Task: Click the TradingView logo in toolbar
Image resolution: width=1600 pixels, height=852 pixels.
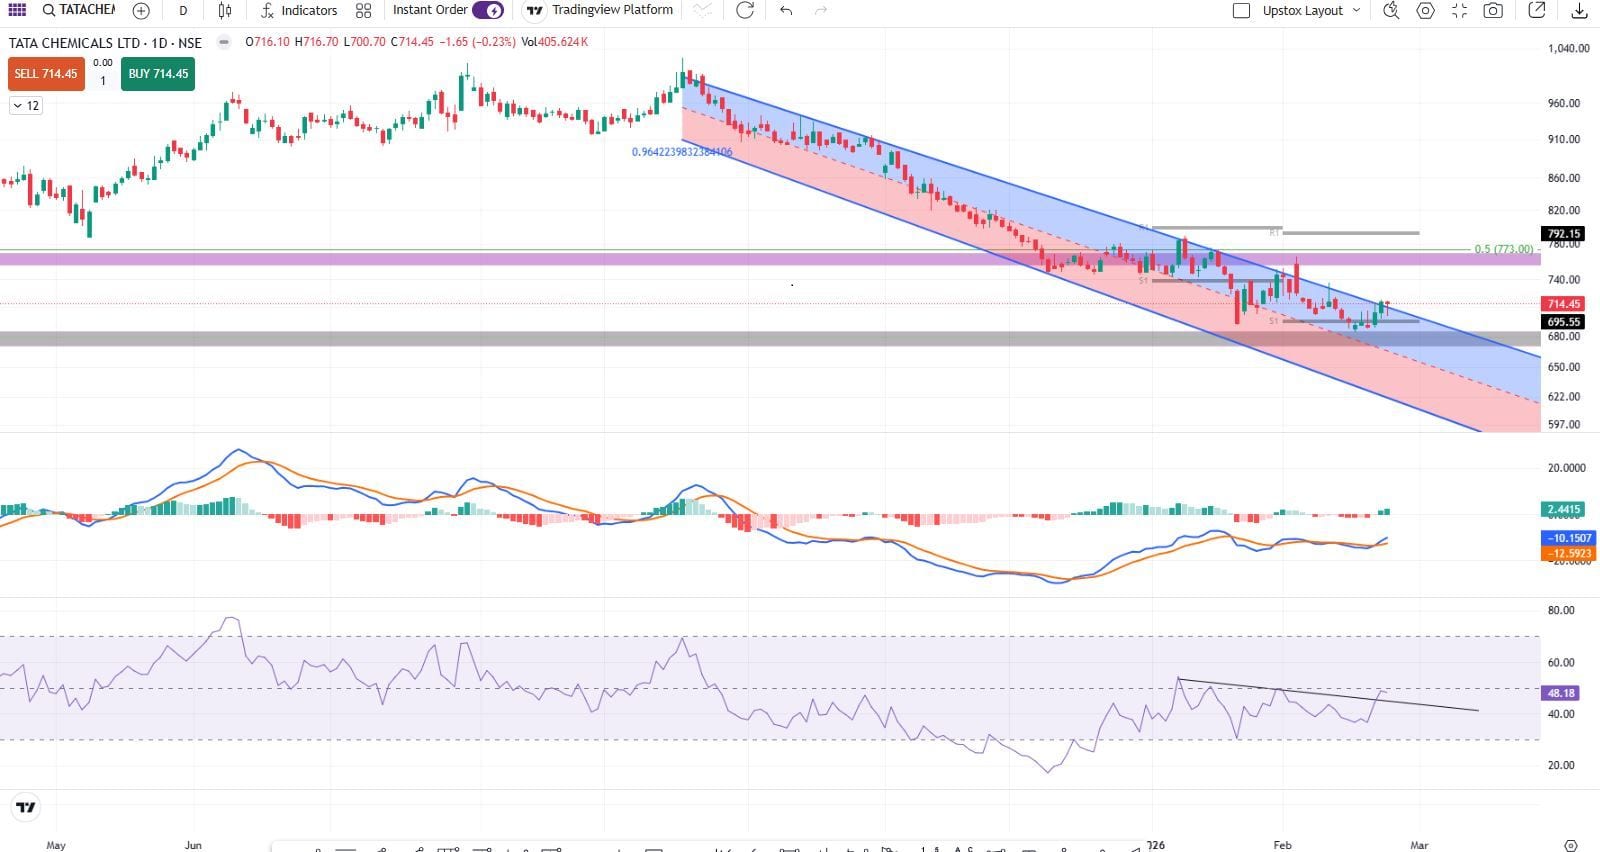Action: [x=535, y=10]
